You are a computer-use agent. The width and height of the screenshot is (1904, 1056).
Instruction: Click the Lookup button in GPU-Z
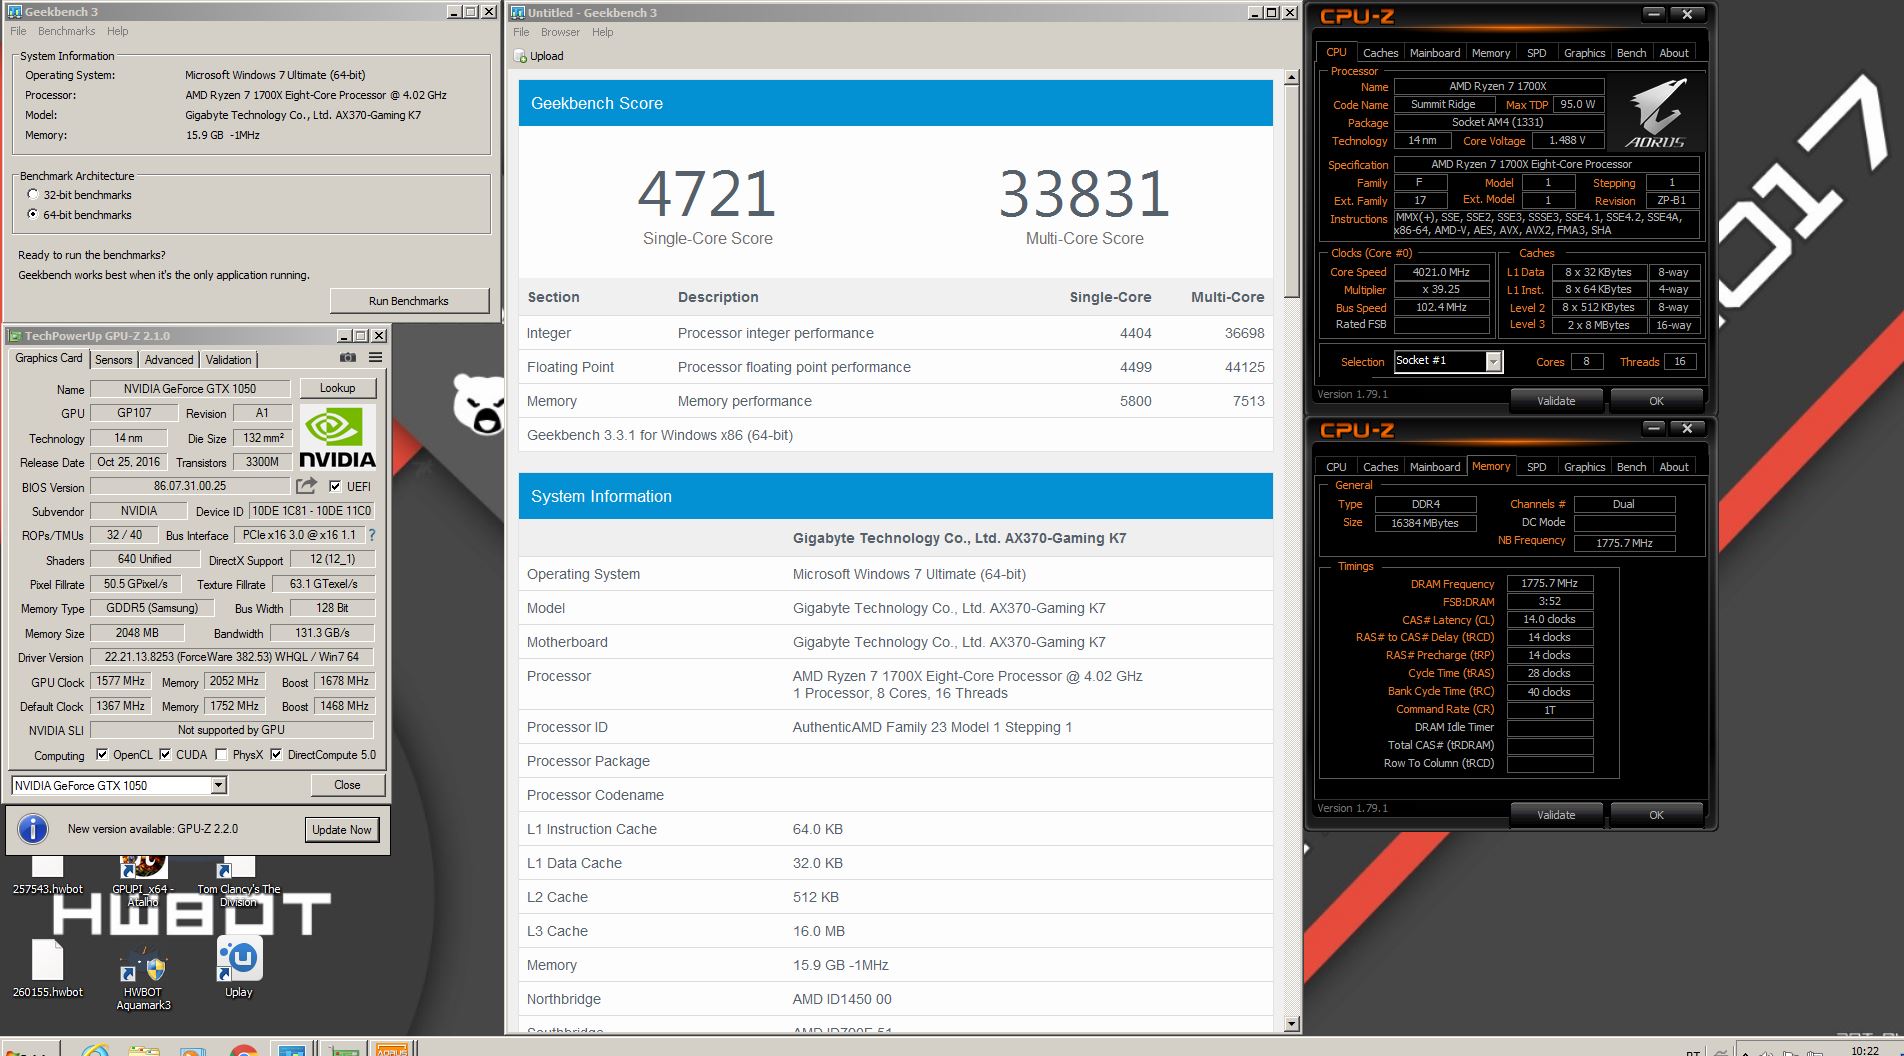pos(337,388)
